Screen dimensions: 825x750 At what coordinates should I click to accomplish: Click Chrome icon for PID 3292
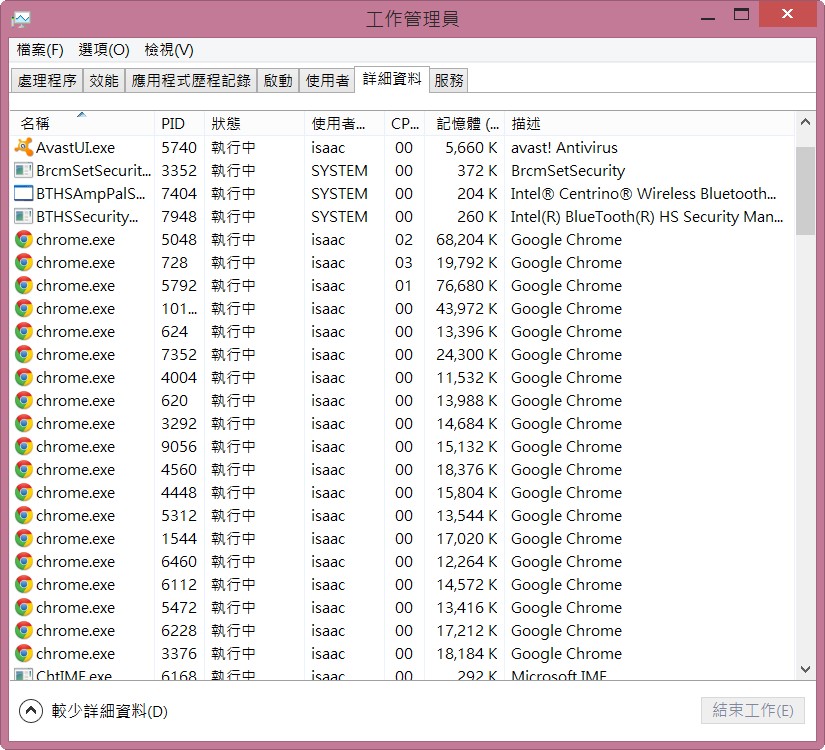[x=24, y=424]
